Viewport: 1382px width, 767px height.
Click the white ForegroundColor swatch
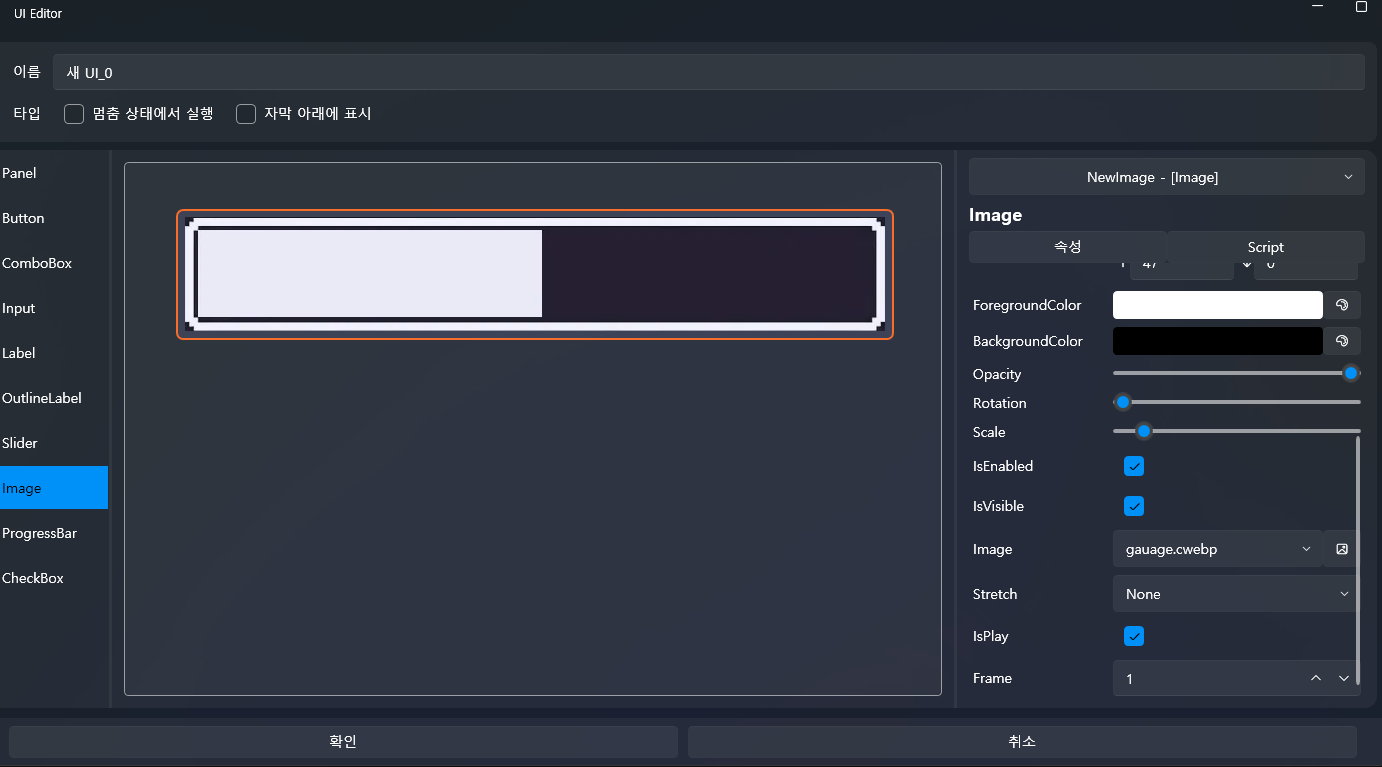(1217, 305)
